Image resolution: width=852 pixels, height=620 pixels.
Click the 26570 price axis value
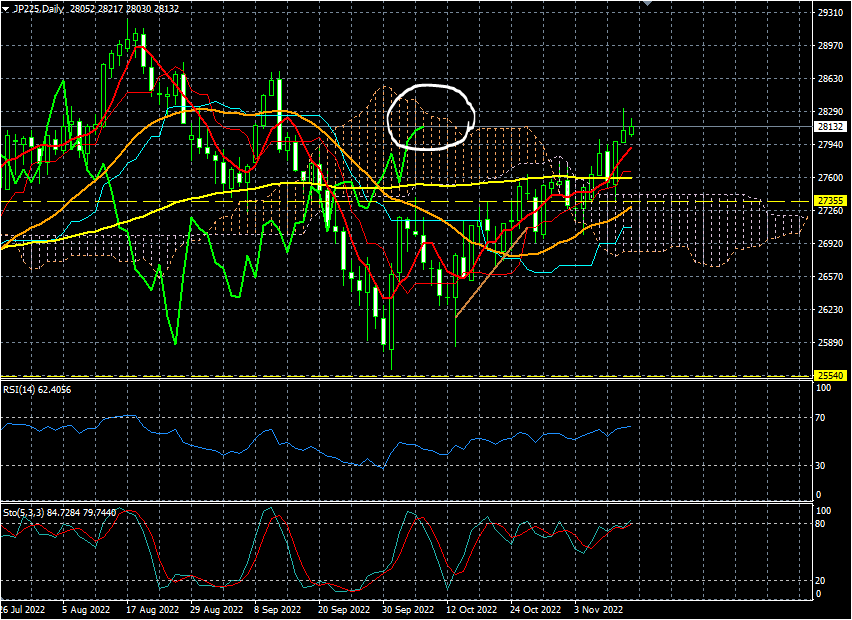pyautogui.click(x=830, y=277)
